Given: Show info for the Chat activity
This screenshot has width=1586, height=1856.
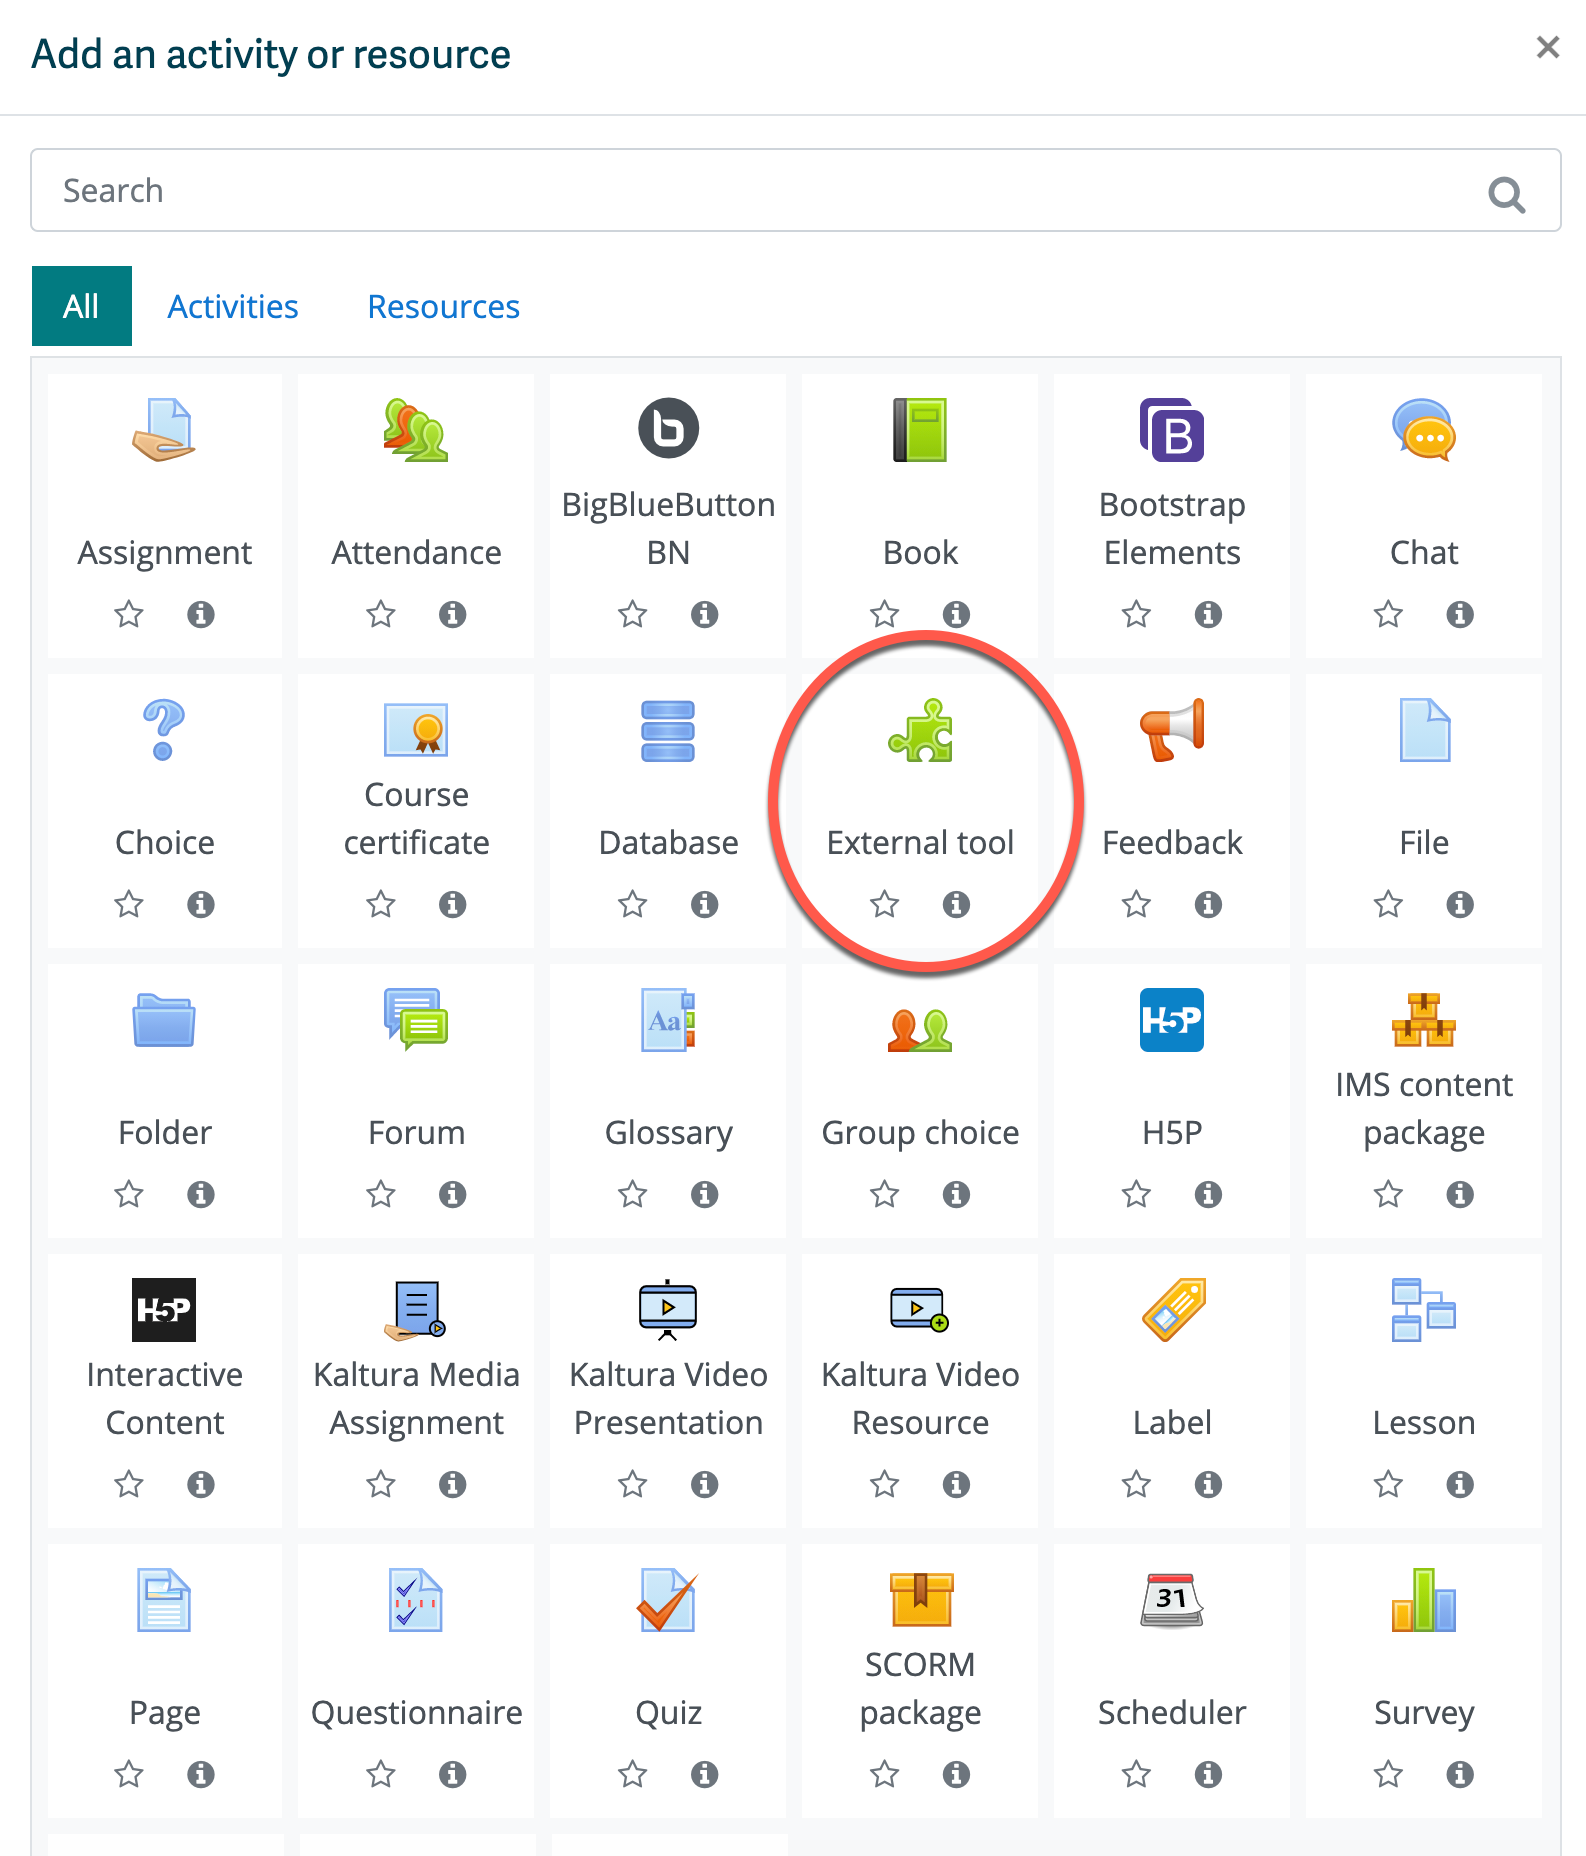Looking at the screenshot, I should (x=1460, y=614).
